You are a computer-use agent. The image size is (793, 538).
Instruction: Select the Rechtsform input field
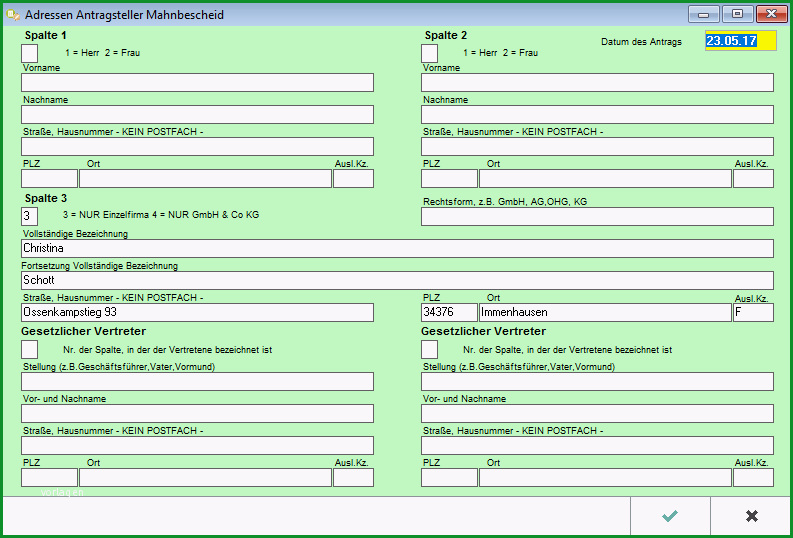point(597,216)
